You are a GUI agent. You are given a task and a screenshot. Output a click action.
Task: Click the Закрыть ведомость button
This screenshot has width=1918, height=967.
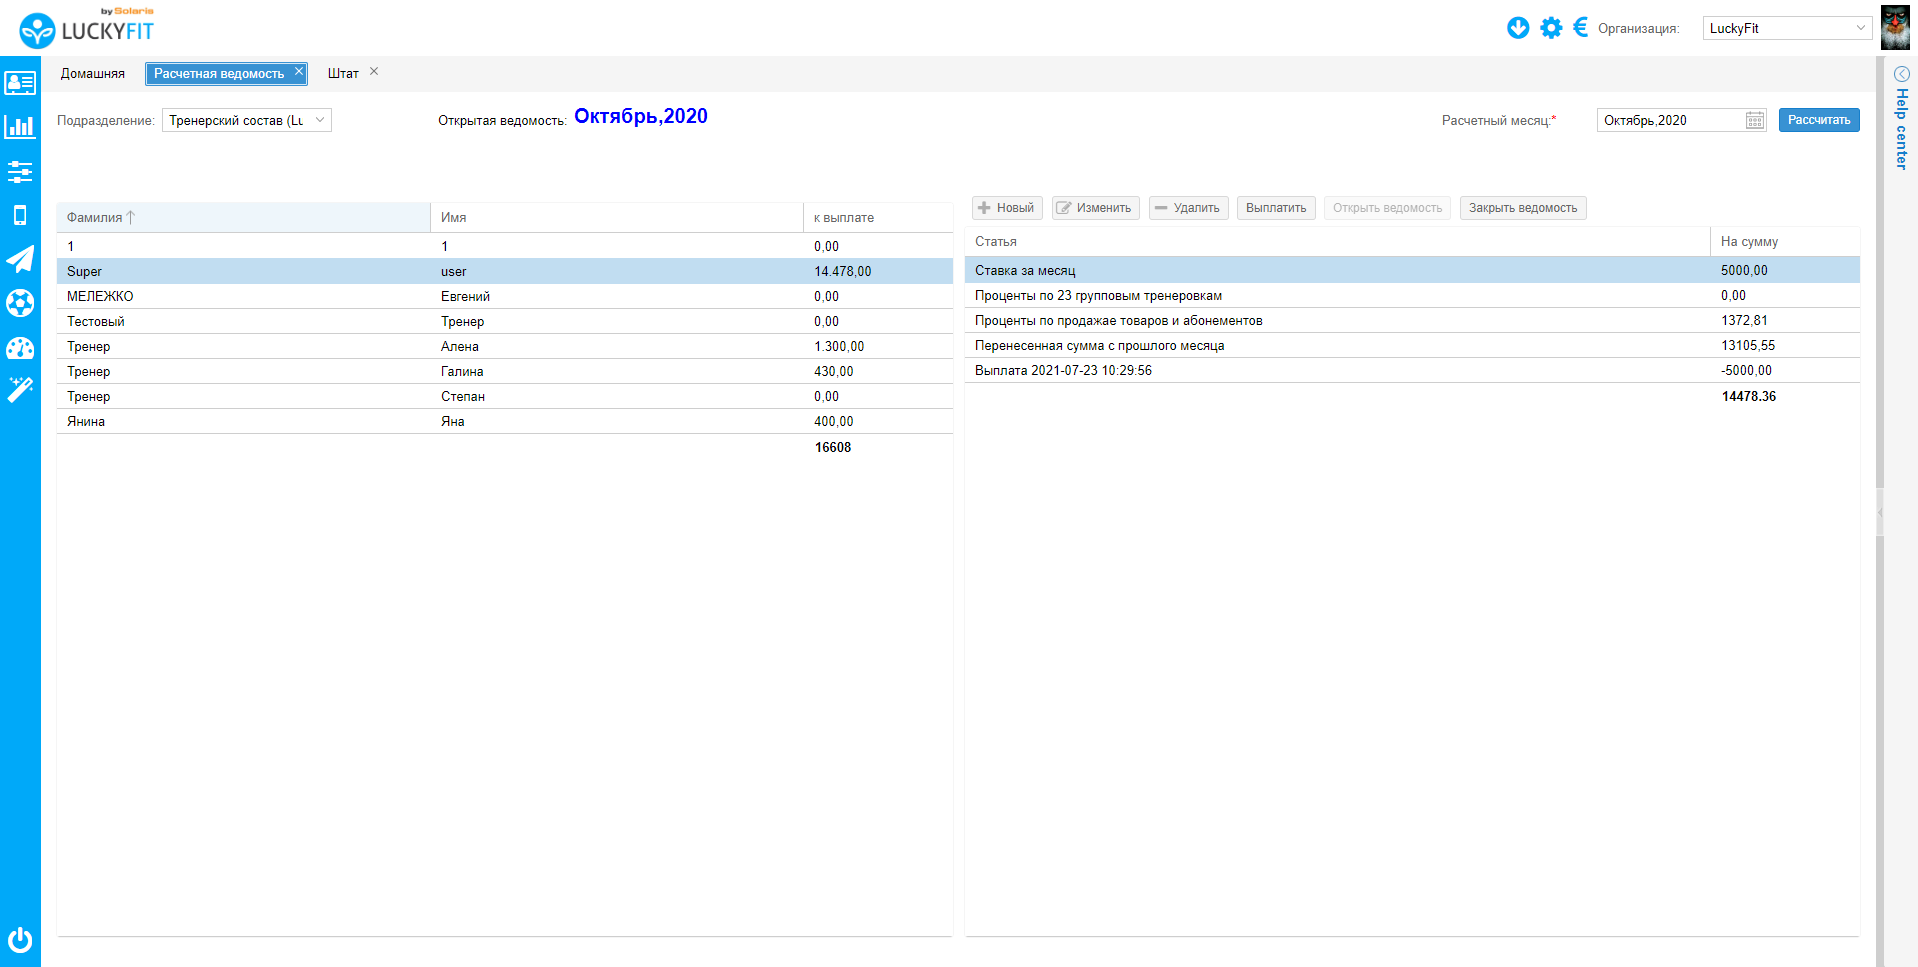[x=1523, y=208]
